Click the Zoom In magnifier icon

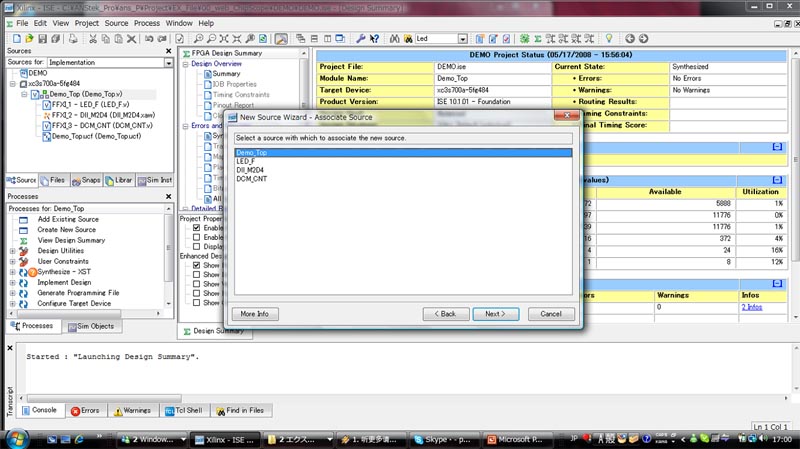[198, 39]
